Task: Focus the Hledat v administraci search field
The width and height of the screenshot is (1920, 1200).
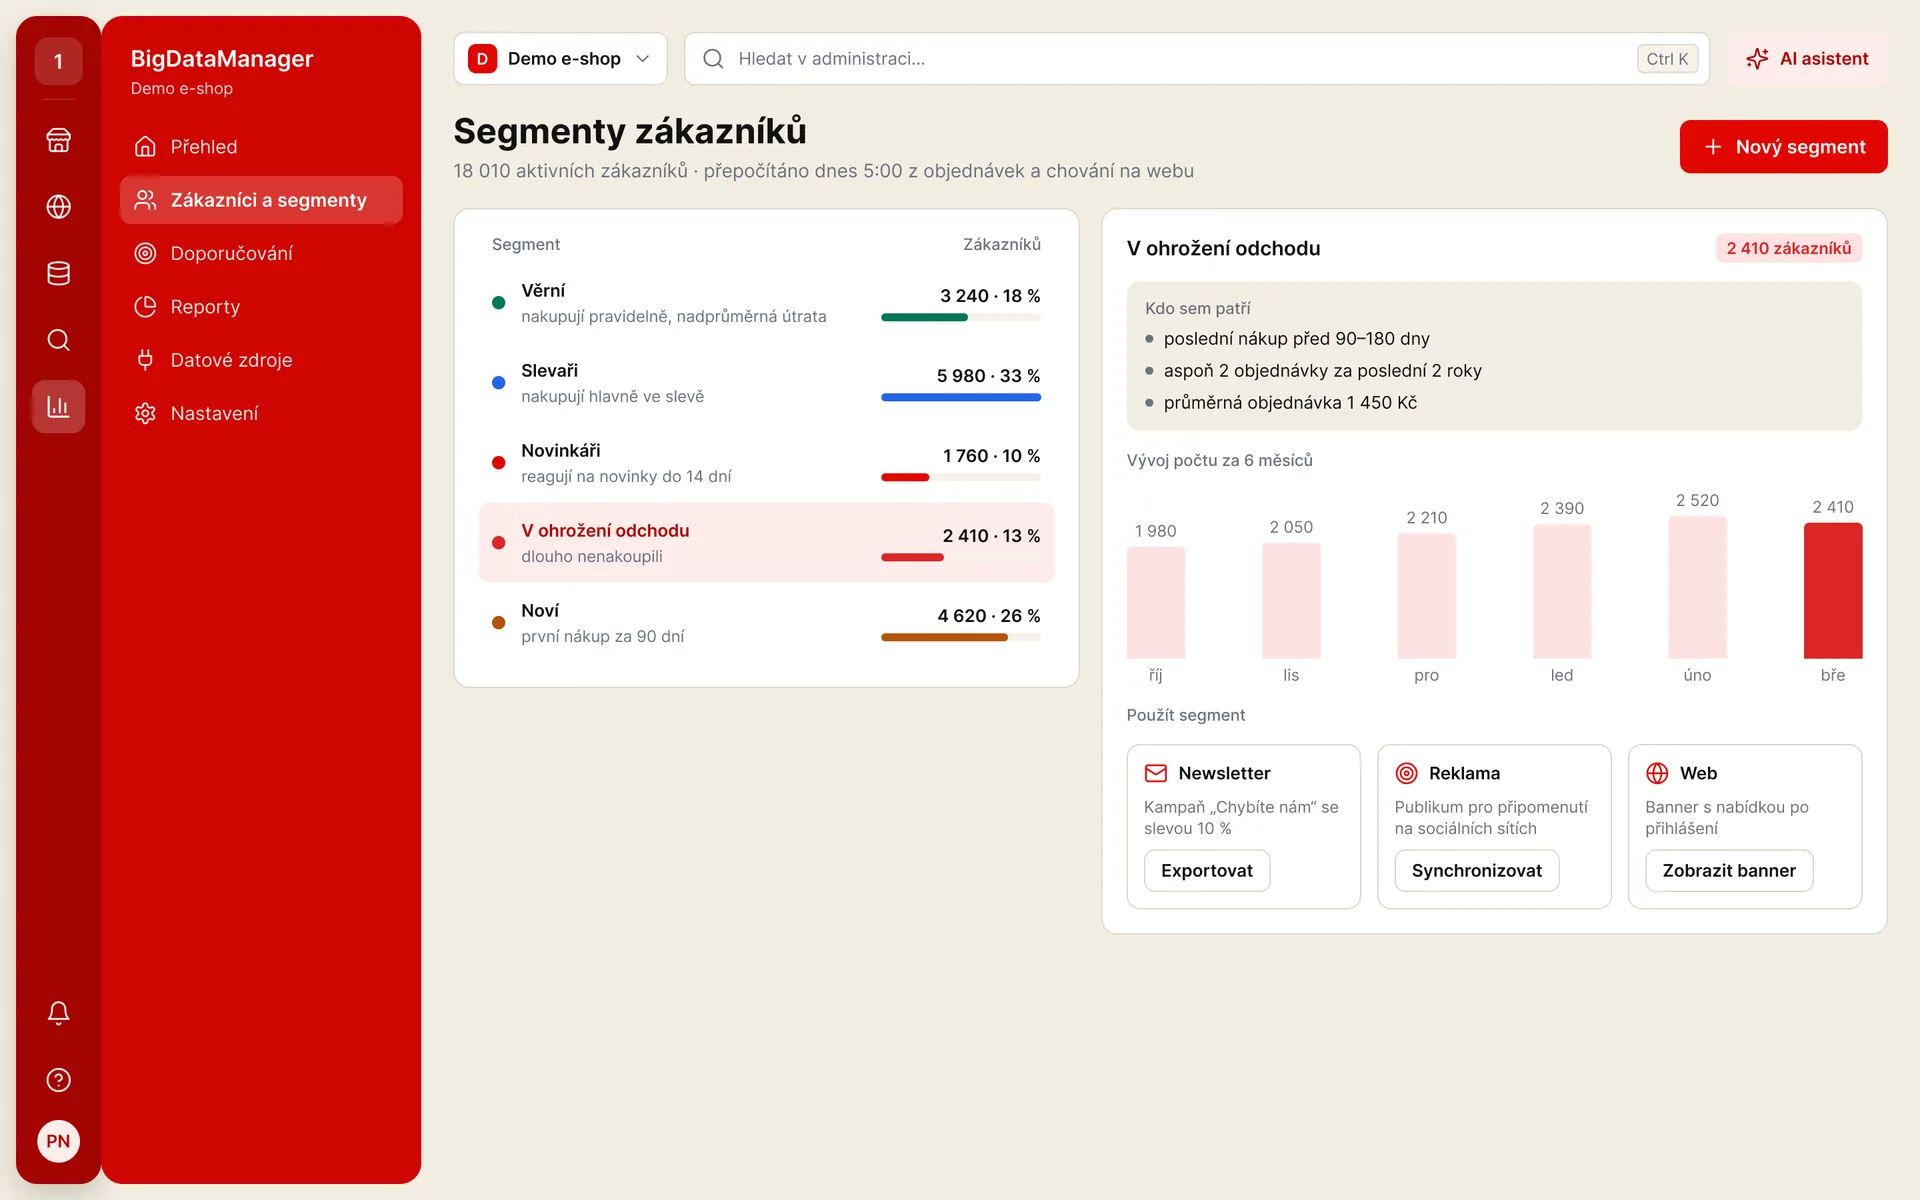Action: click(1197, 59)
